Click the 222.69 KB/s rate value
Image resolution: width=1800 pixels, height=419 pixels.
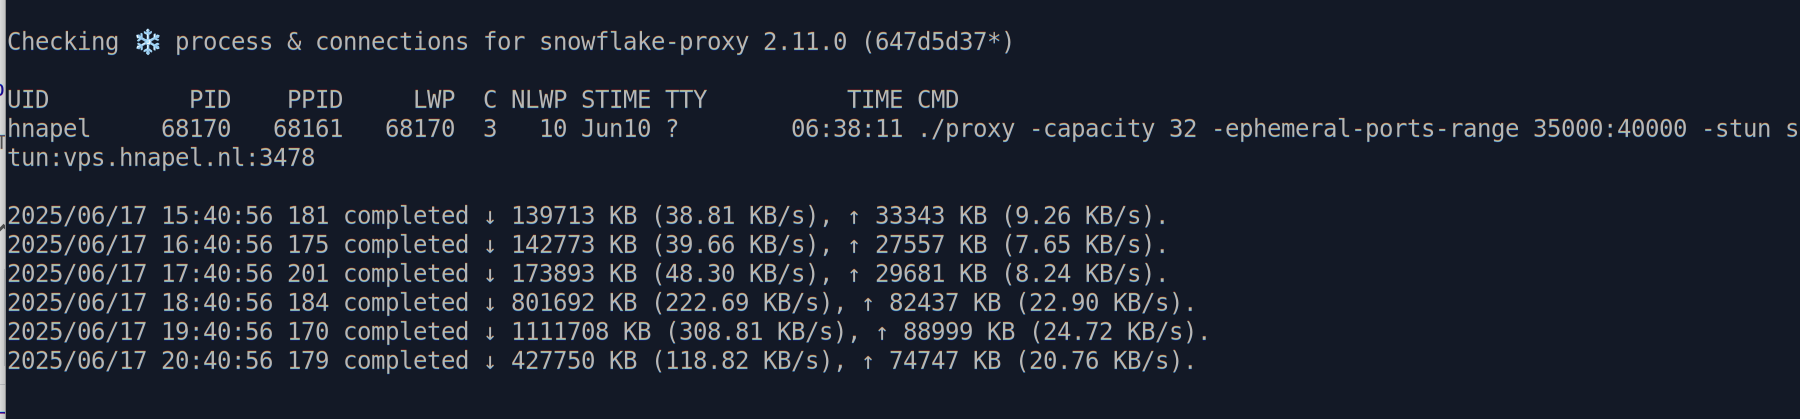click(x=742, y=303)
